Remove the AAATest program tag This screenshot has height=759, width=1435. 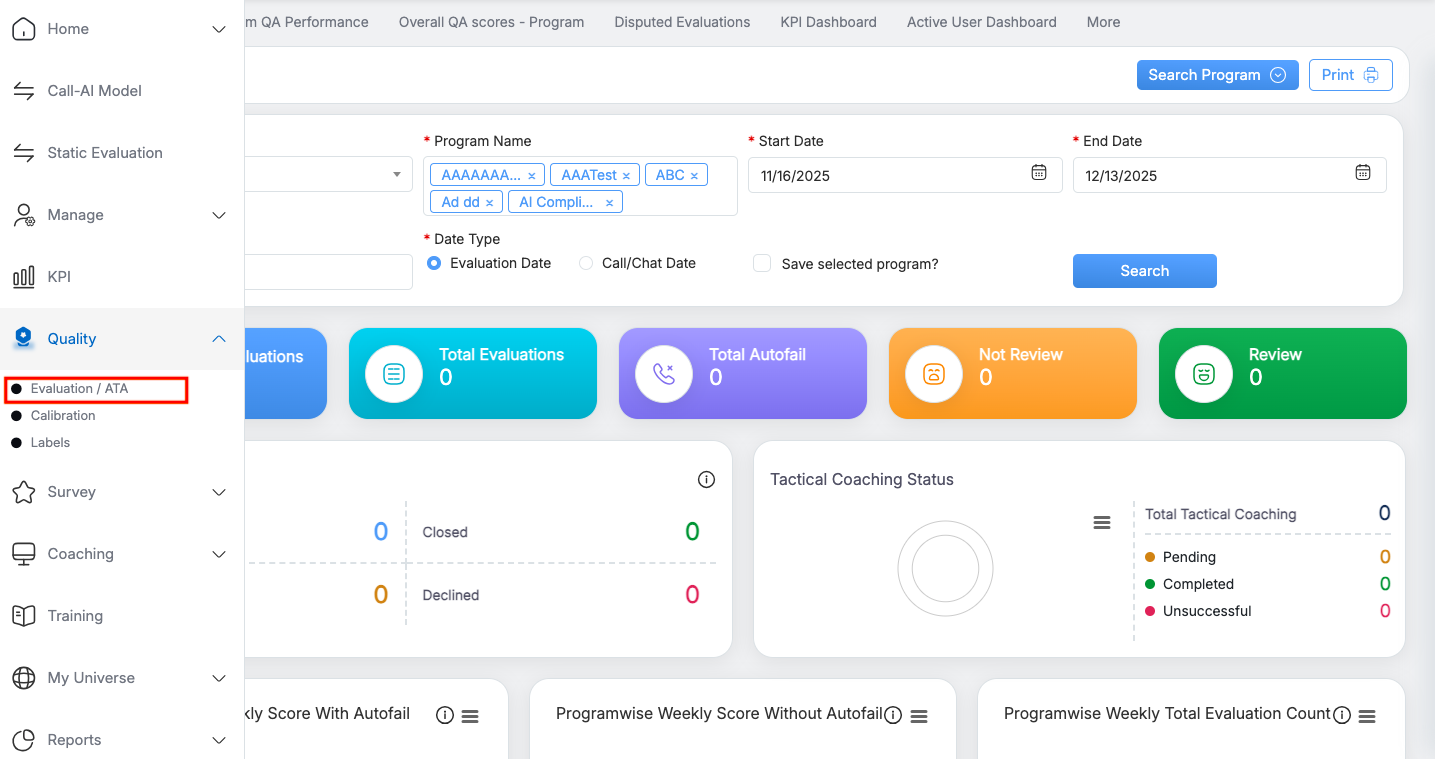coord(626,176)
